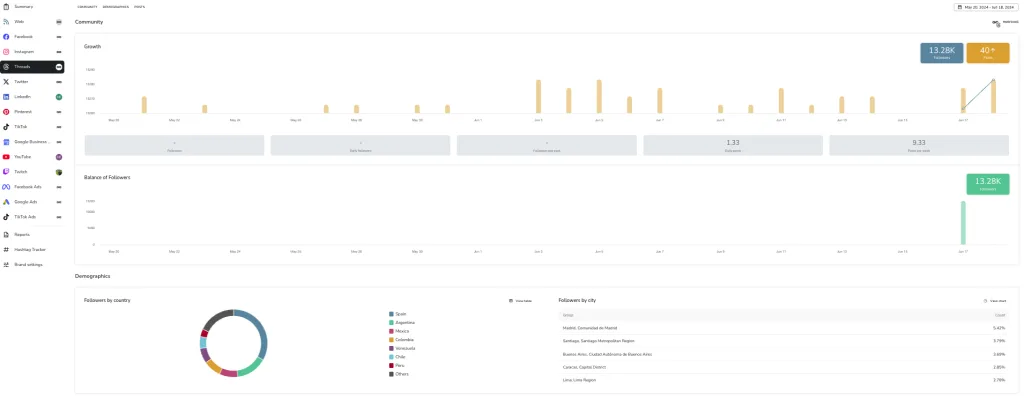Select the blue 13.28K Followers badge
The image size is (1024, 398).
[942, 53]
